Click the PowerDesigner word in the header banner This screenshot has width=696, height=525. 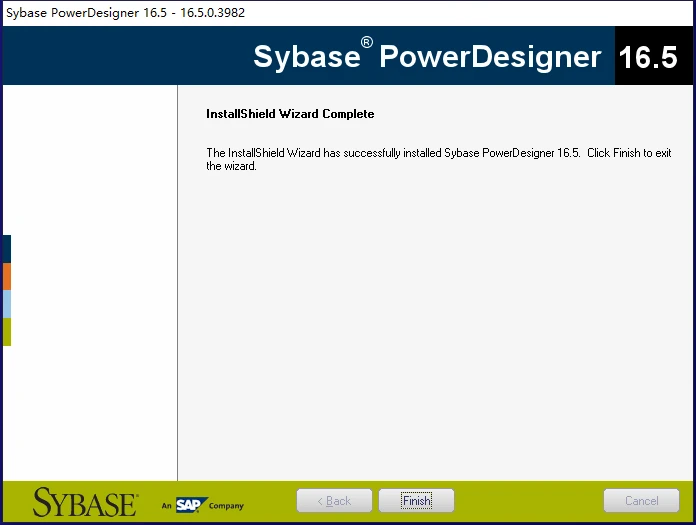(490, 57)
